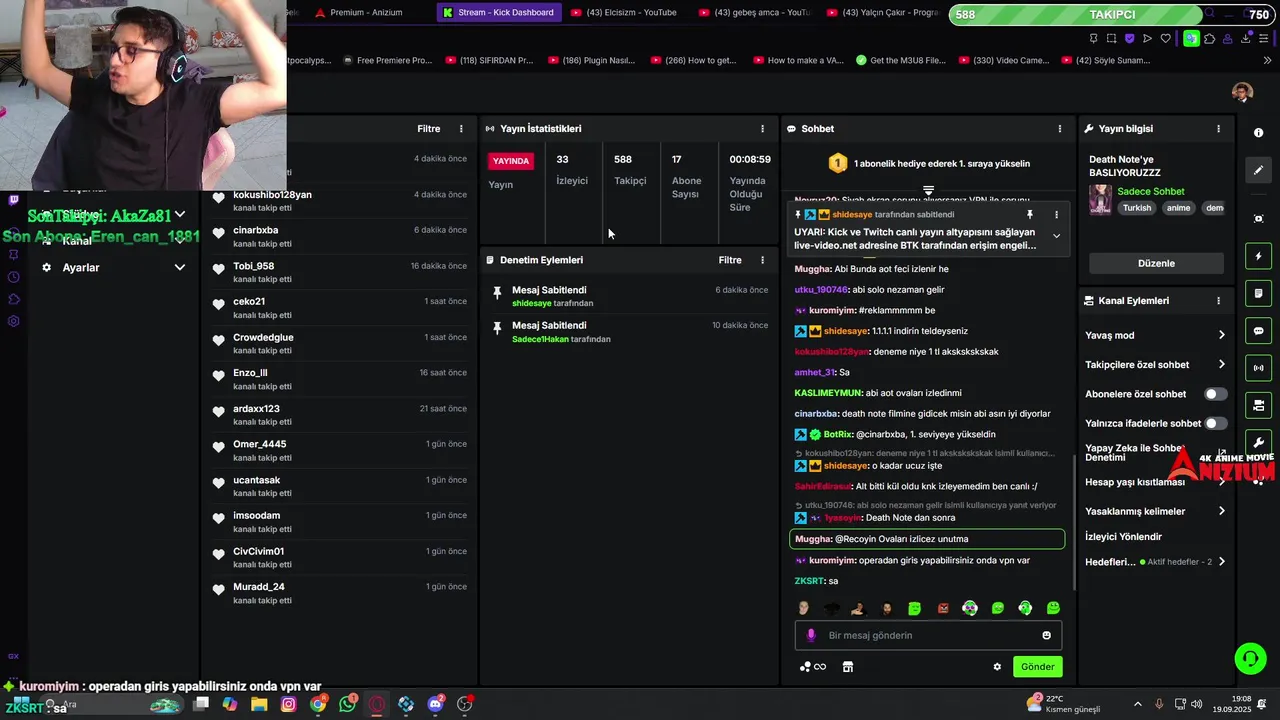This screenshot has height=720, width=1280.
Task: Open Takipçilere özel sohbet options arrow
Action: [x=1221, y=365]
